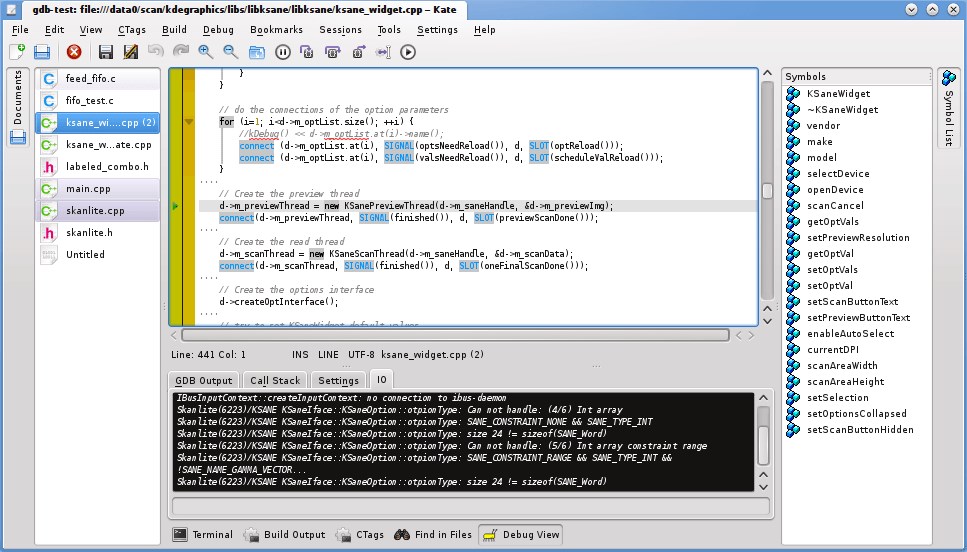This screenshot has height=552, width=967.
Task: Click the Zoom Out magnifier icon
Action: 231,52
